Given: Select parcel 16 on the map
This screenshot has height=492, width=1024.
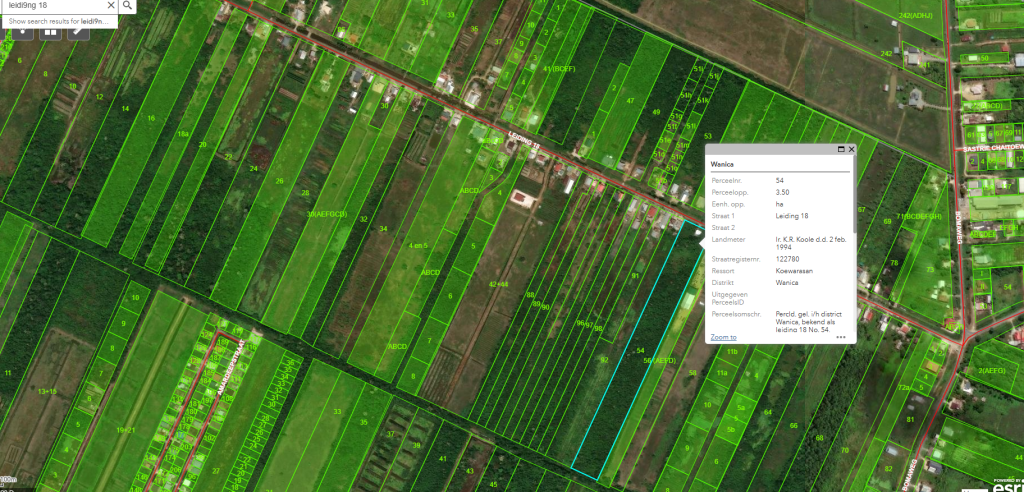Looking at the screenshot, I should (x=151, y=118).
